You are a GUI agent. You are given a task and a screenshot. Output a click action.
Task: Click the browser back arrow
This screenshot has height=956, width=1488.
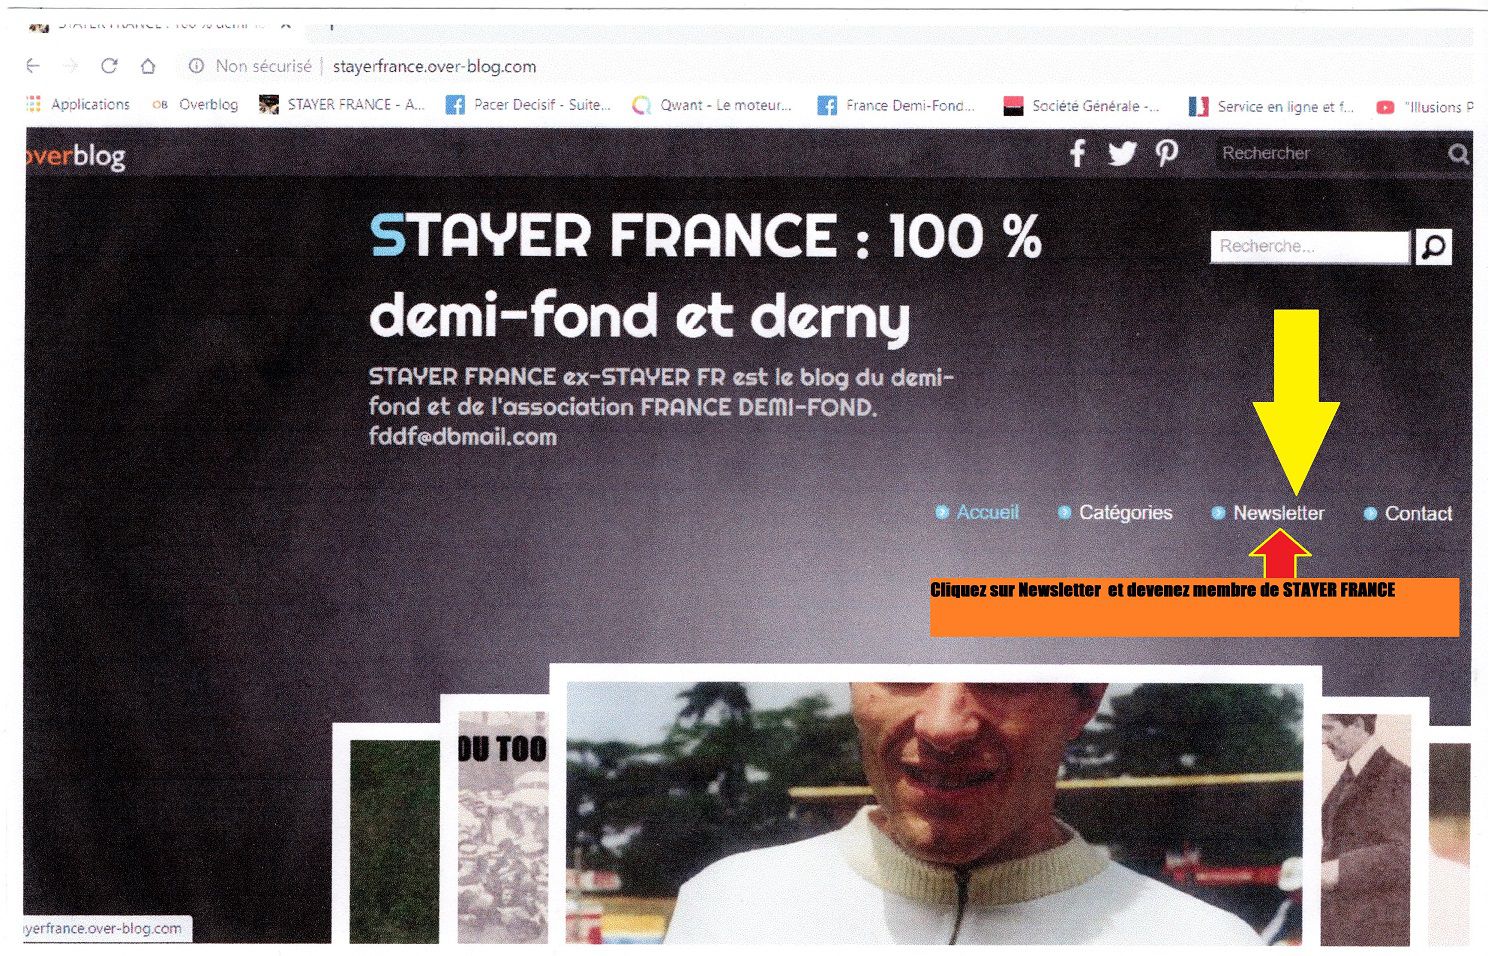[x=33, y=66]
